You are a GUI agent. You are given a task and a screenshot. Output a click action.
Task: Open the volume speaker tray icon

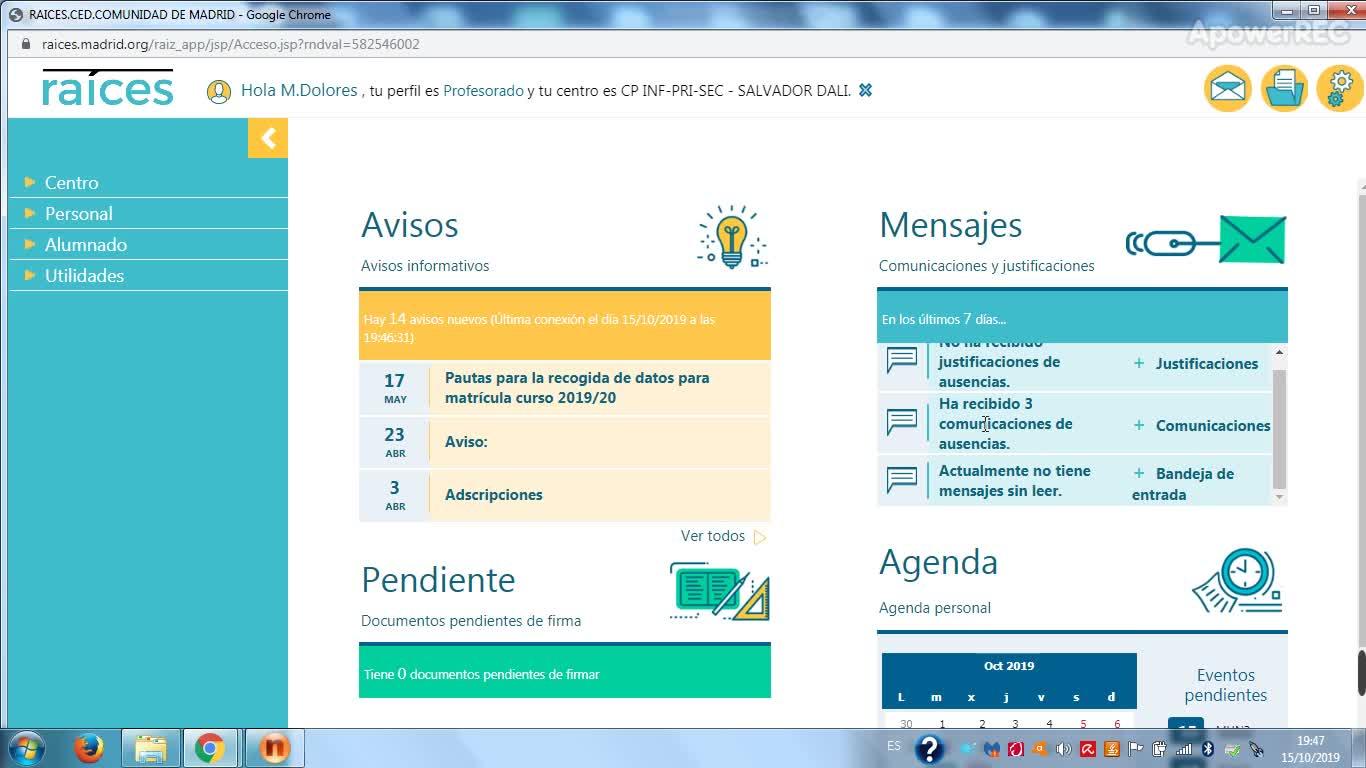coord(1063,749)
